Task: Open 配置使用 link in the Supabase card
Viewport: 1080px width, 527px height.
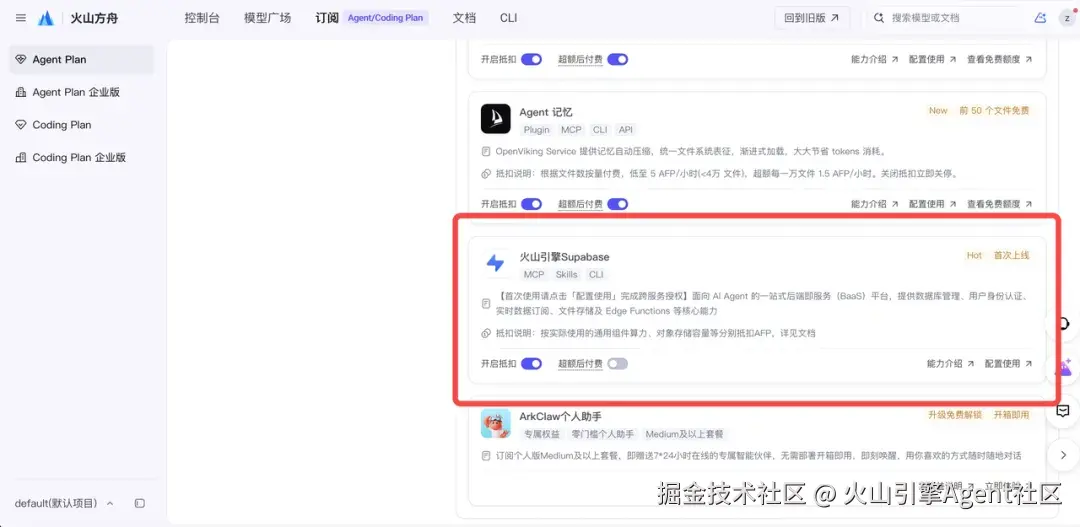Action: click(x=1008, y=364)
